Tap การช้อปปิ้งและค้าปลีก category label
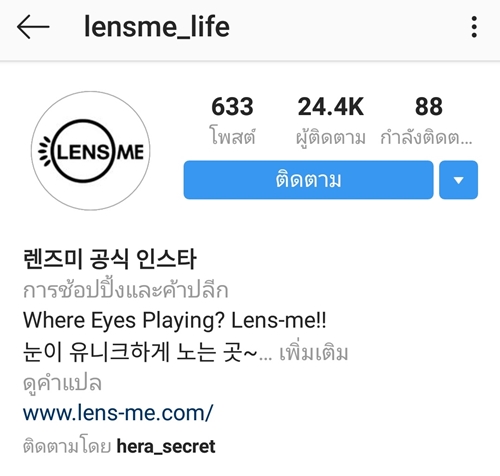Viewport: 500px width, 476px height. (126, 289)
